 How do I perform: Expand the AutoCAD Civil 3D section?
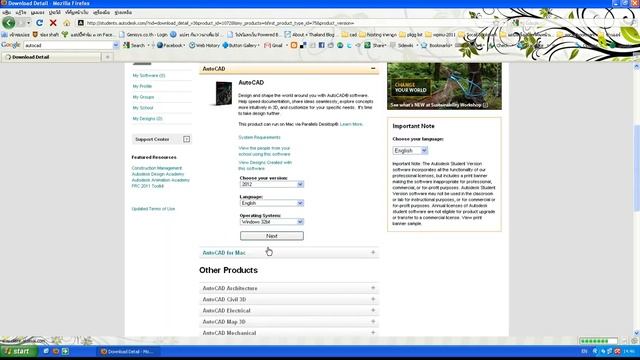[373, 299]
